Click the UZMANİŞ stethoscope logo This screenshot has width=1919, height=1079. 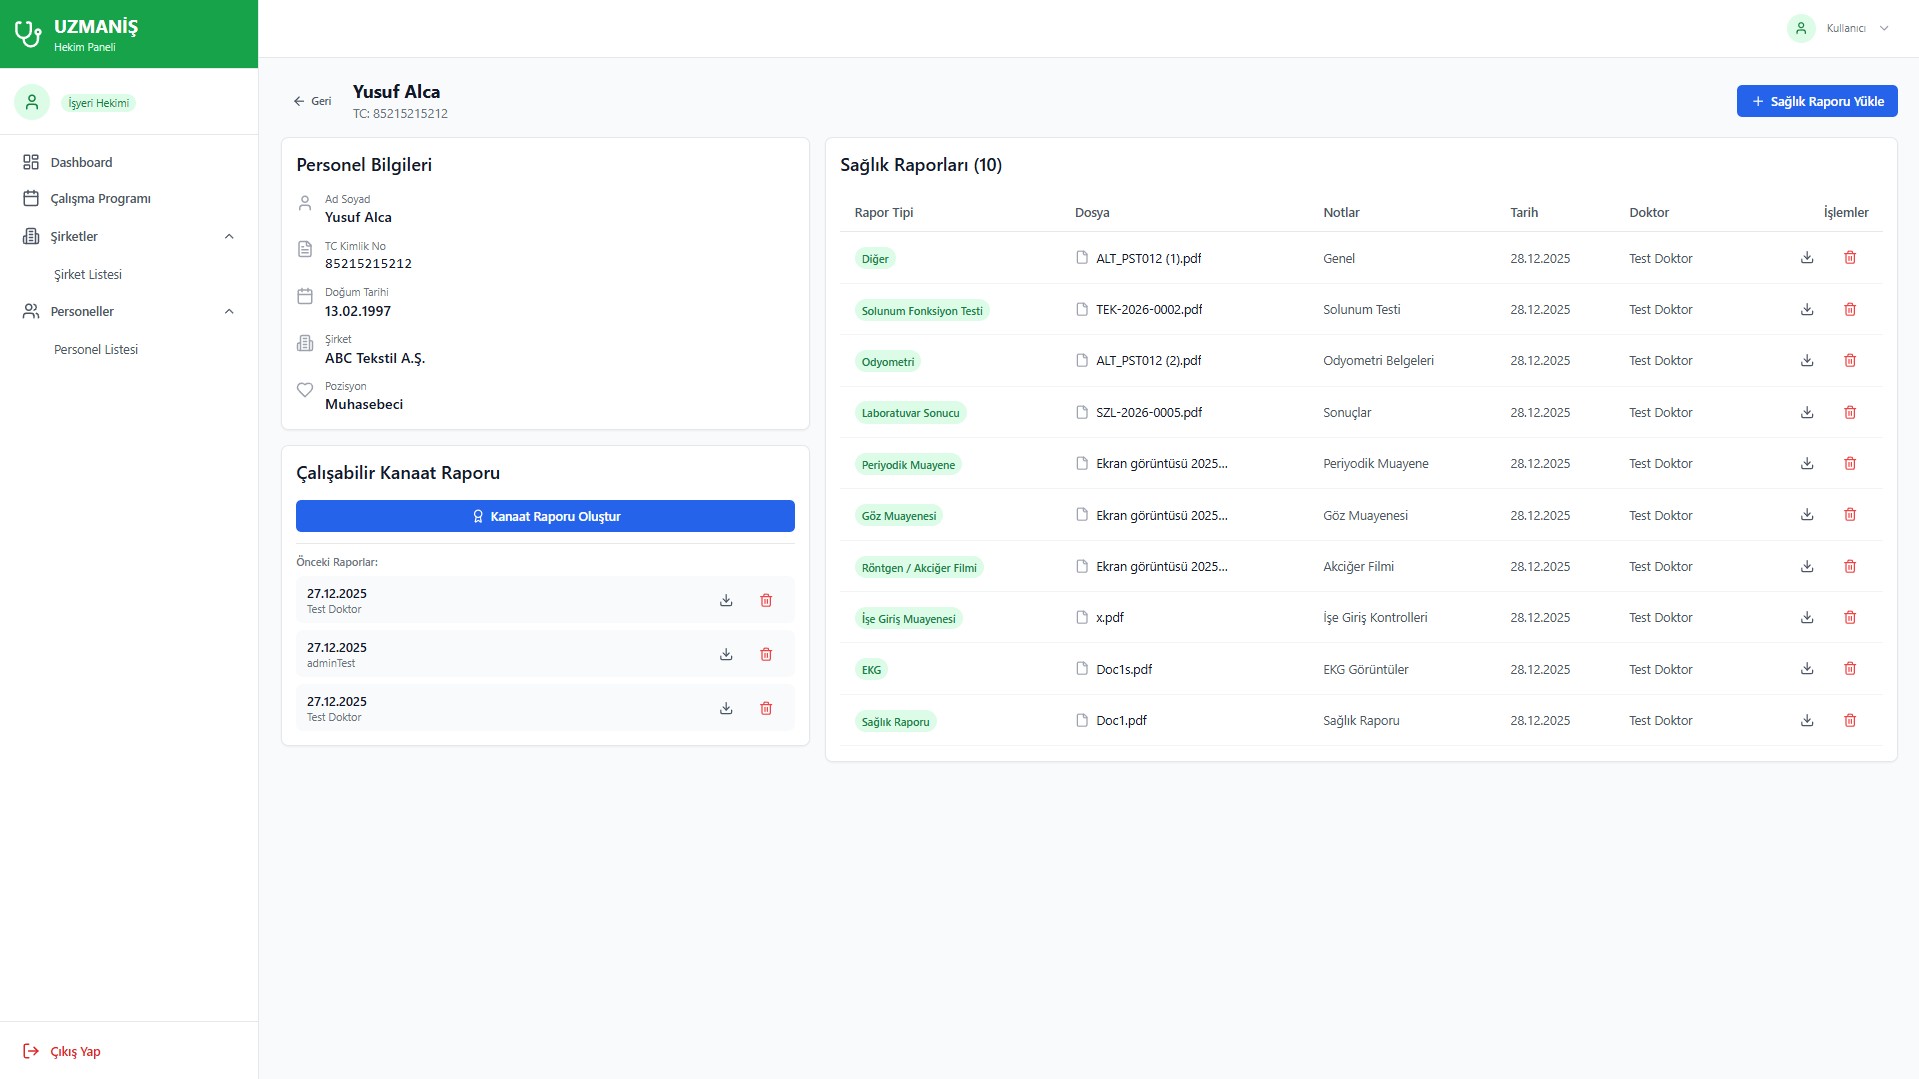coord(28,34)
